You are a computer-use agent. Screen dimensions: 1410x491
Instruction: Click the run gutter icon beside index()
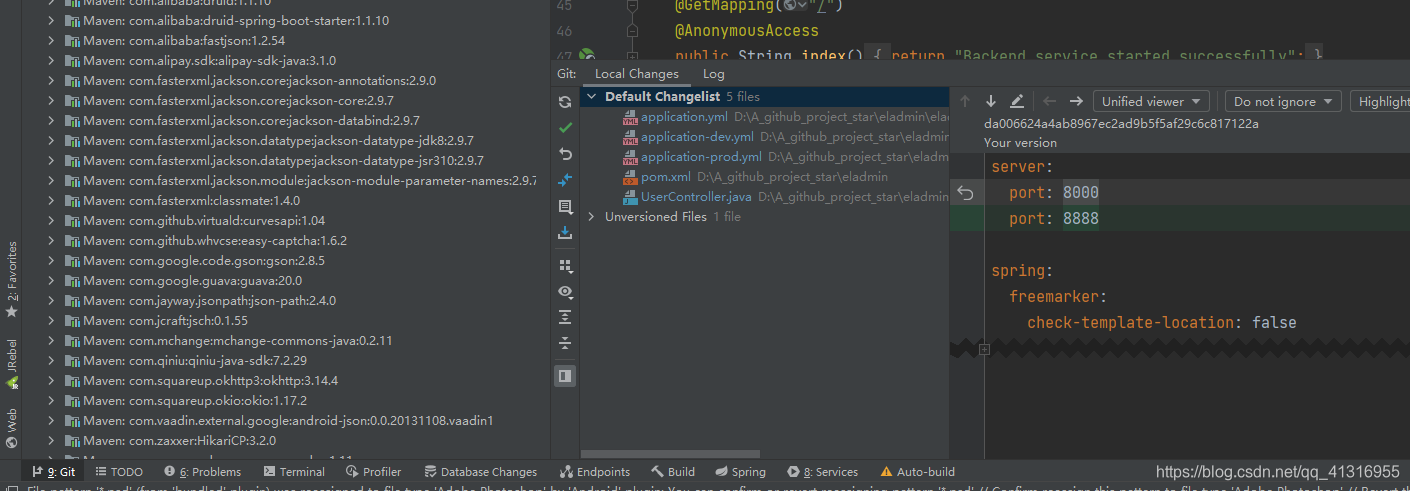588,56
